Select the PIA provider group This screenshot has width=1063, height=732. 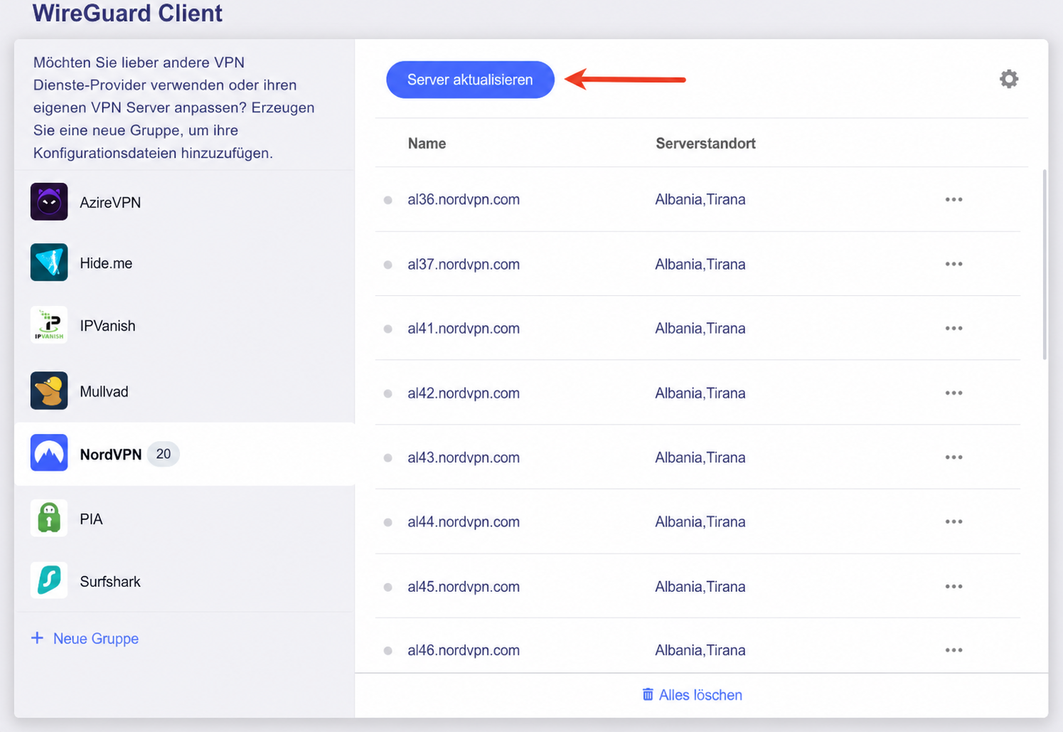(184, 518)
